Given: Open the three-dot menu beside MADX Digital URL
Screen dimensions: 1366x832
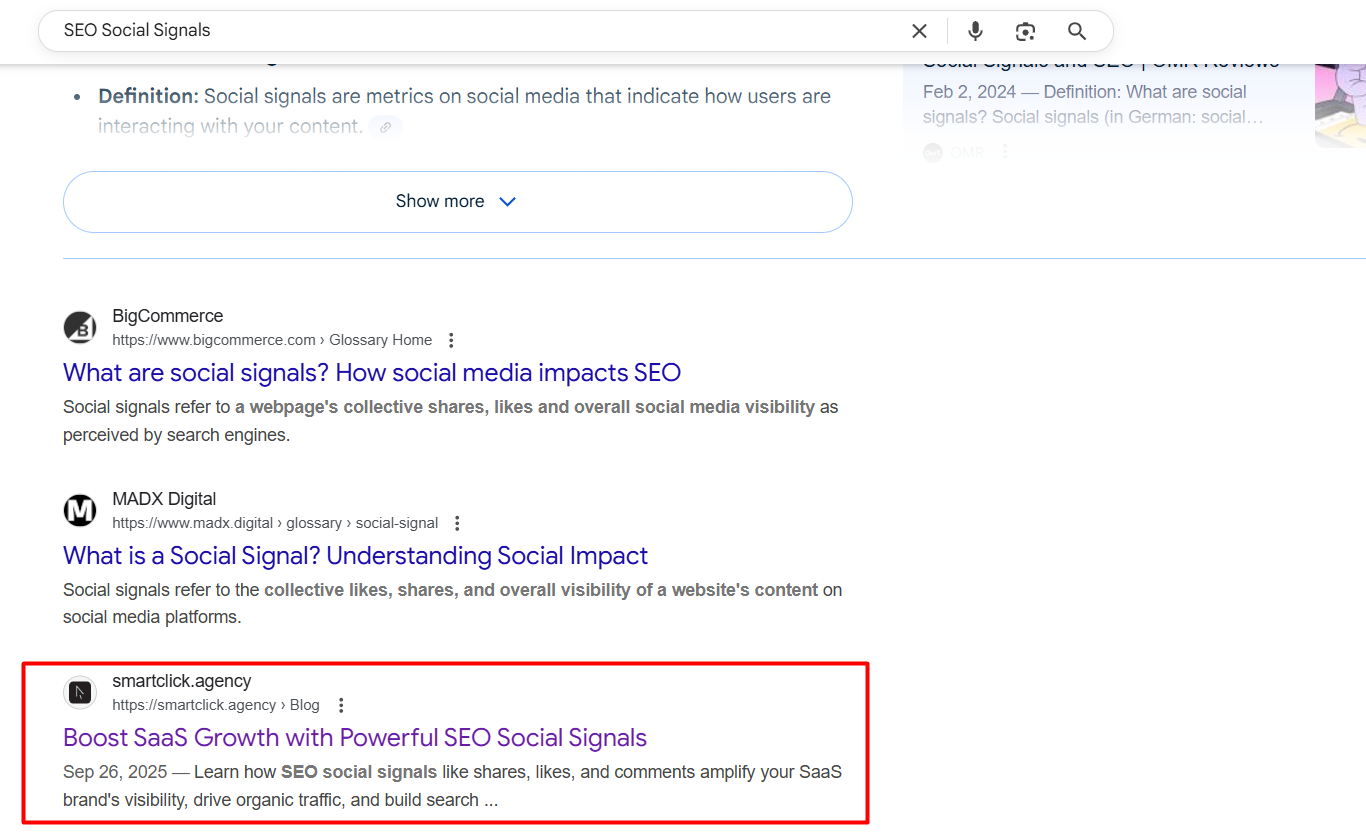Looking at the screenshot, I should pyautogui.click(x=457, y=523).
